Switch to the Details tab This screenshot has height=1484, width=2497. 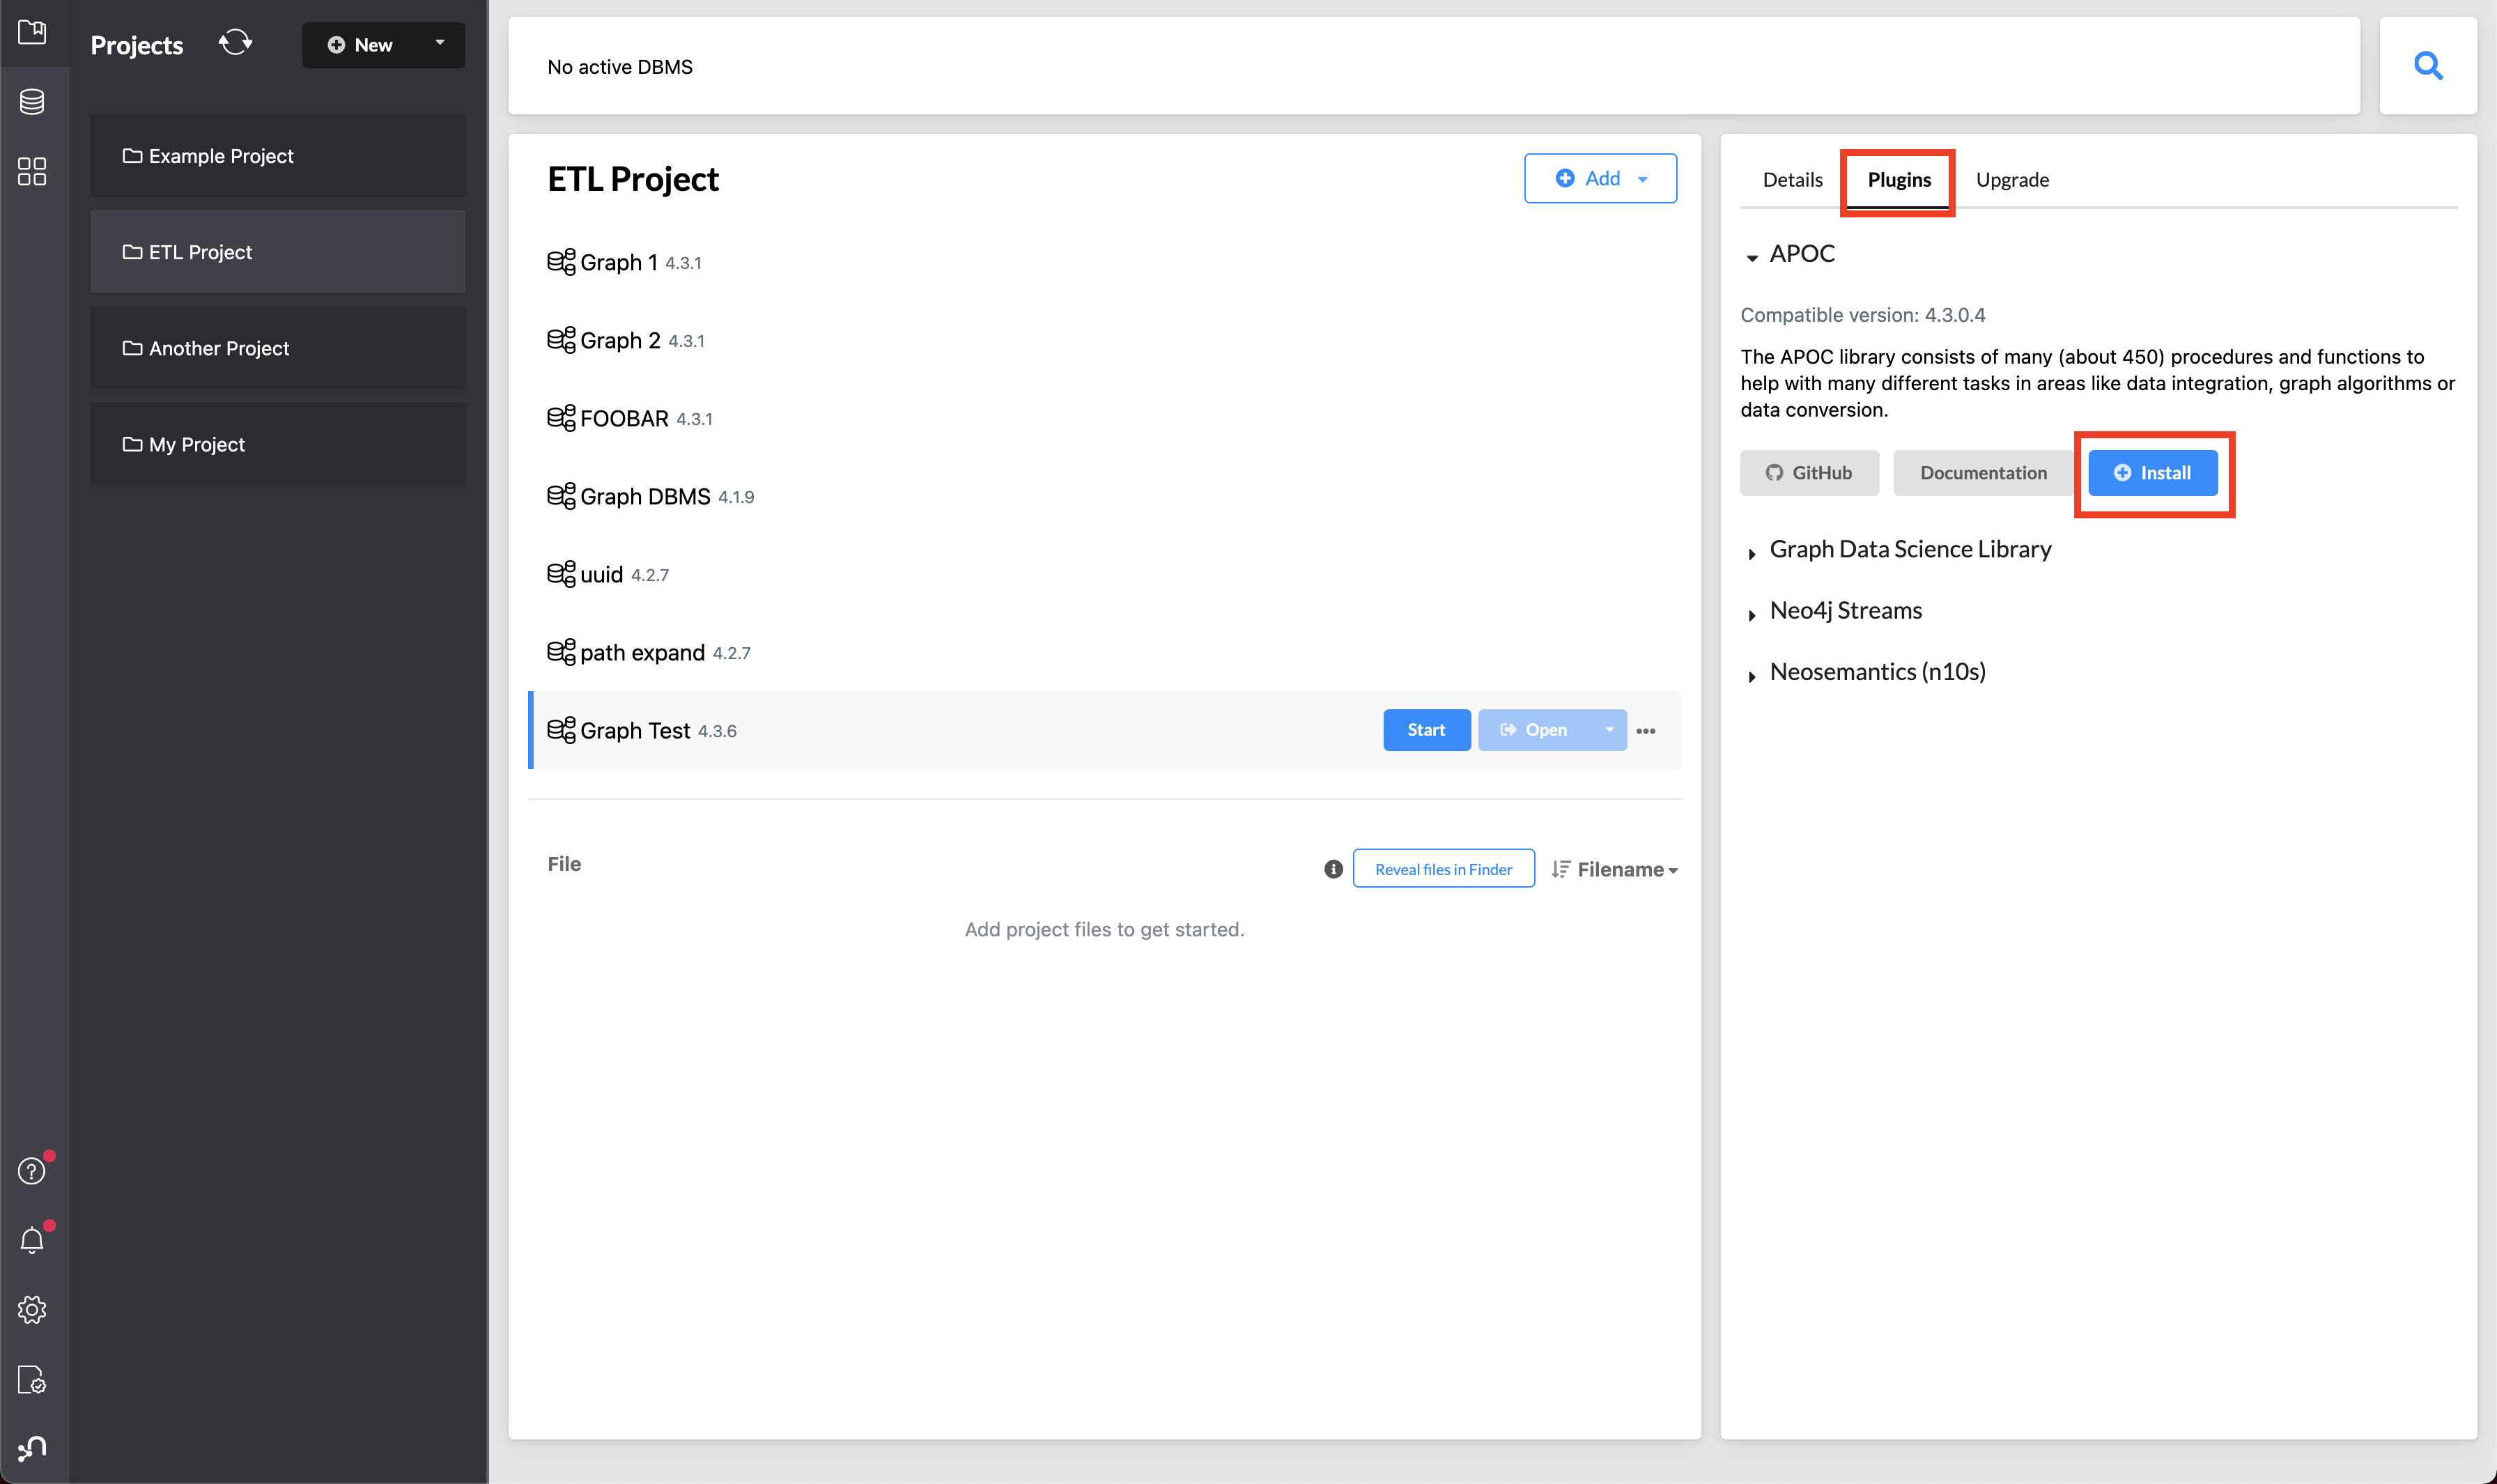1793,178
